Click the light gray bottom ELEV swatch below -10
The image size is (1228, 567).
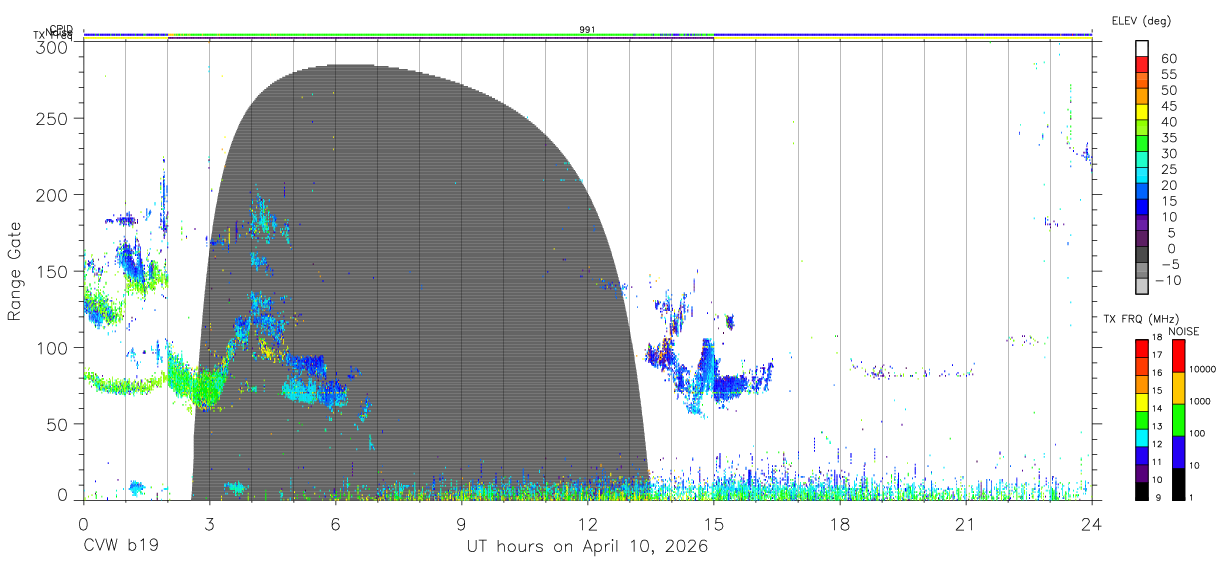[x=1142, y=286]
